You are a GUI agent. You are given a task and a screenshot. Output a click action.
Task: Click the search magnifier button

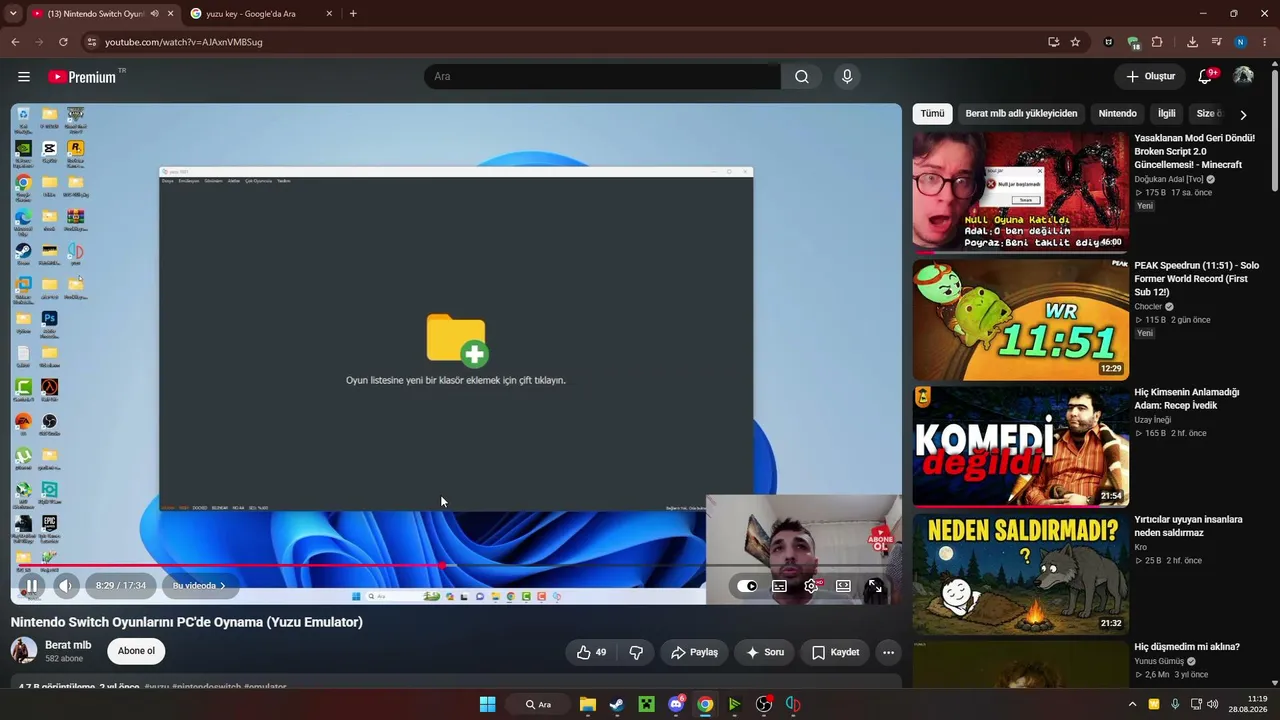(802, 77)
